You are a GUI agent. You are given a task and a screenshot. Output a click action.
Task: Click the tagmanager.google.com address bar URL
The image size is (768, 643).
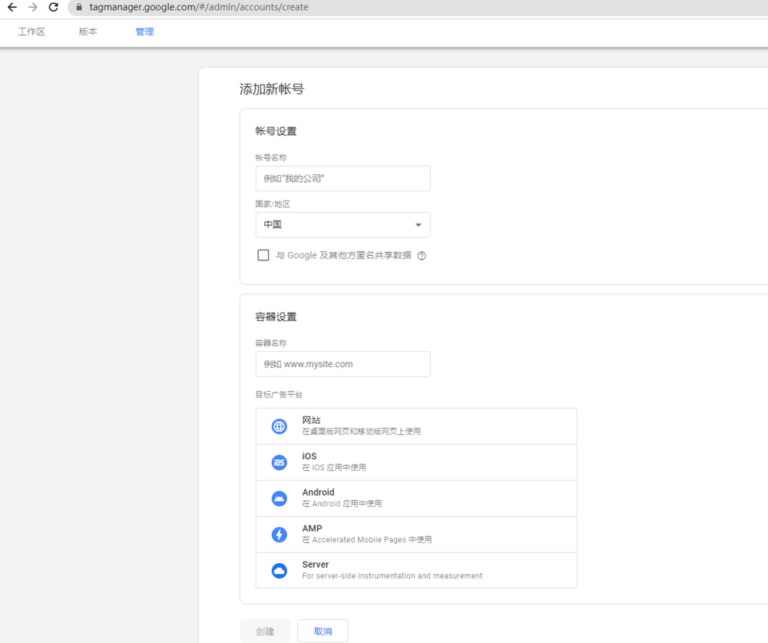point(198,7)
